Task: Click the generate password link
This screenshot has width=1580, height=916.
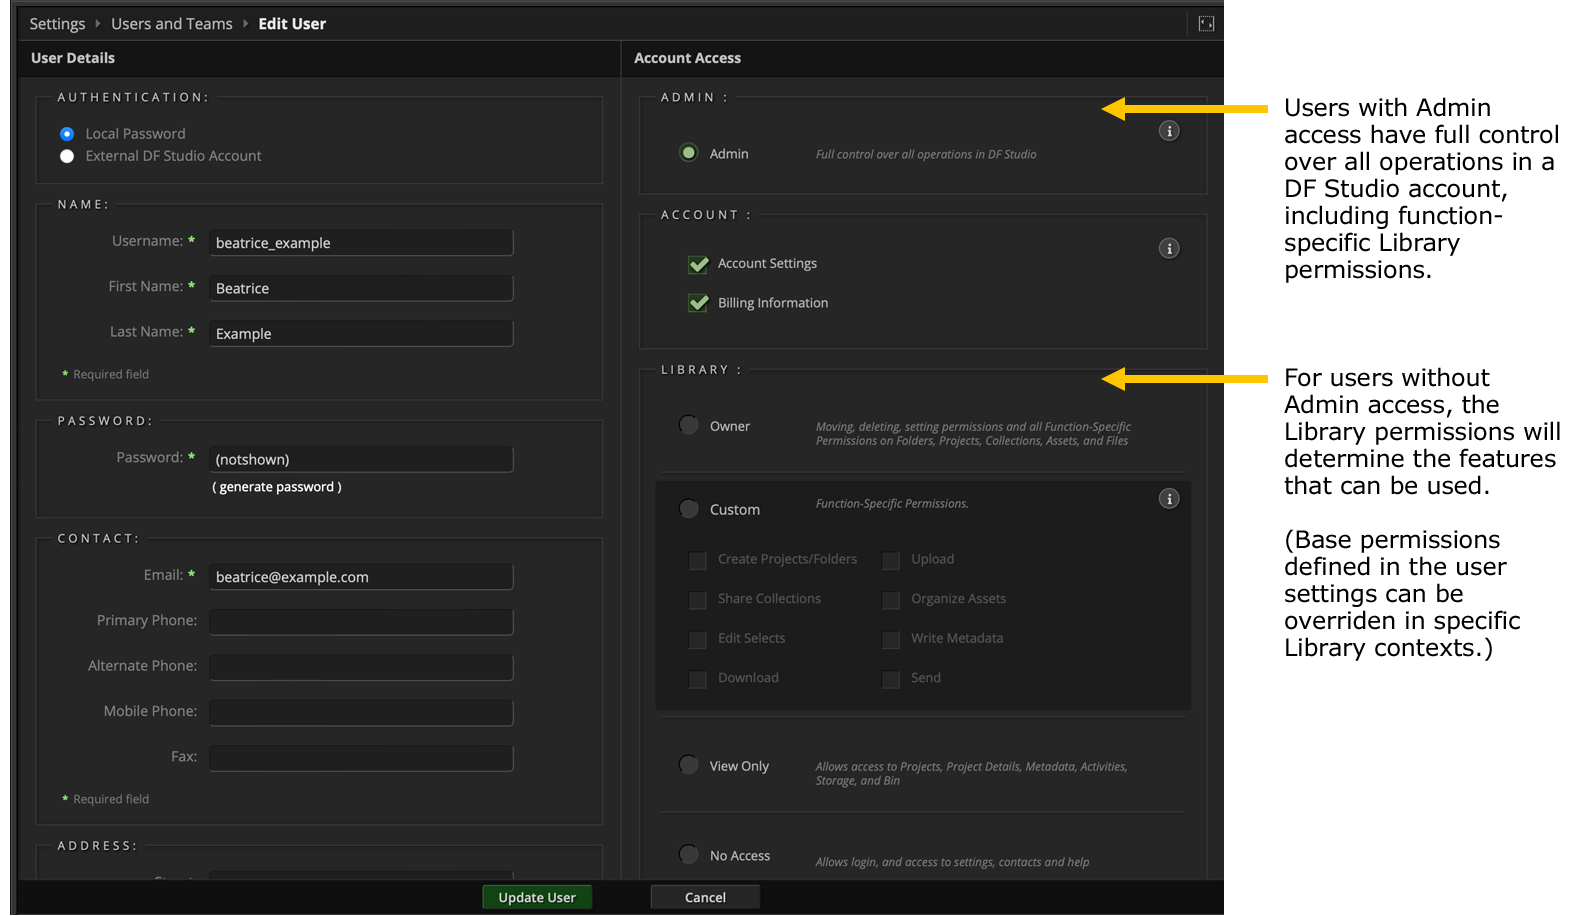Action: point(277,487)
